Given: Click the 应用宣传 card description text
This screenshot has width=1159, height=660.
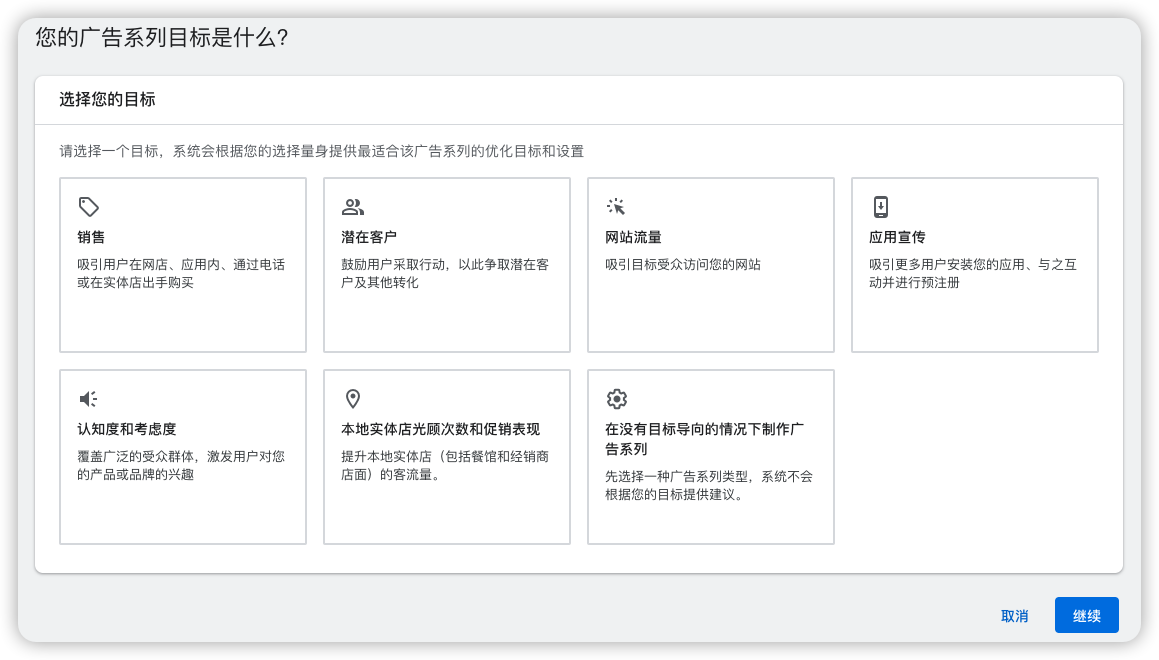Looking at the screenshot, I should tap(972, 274).
